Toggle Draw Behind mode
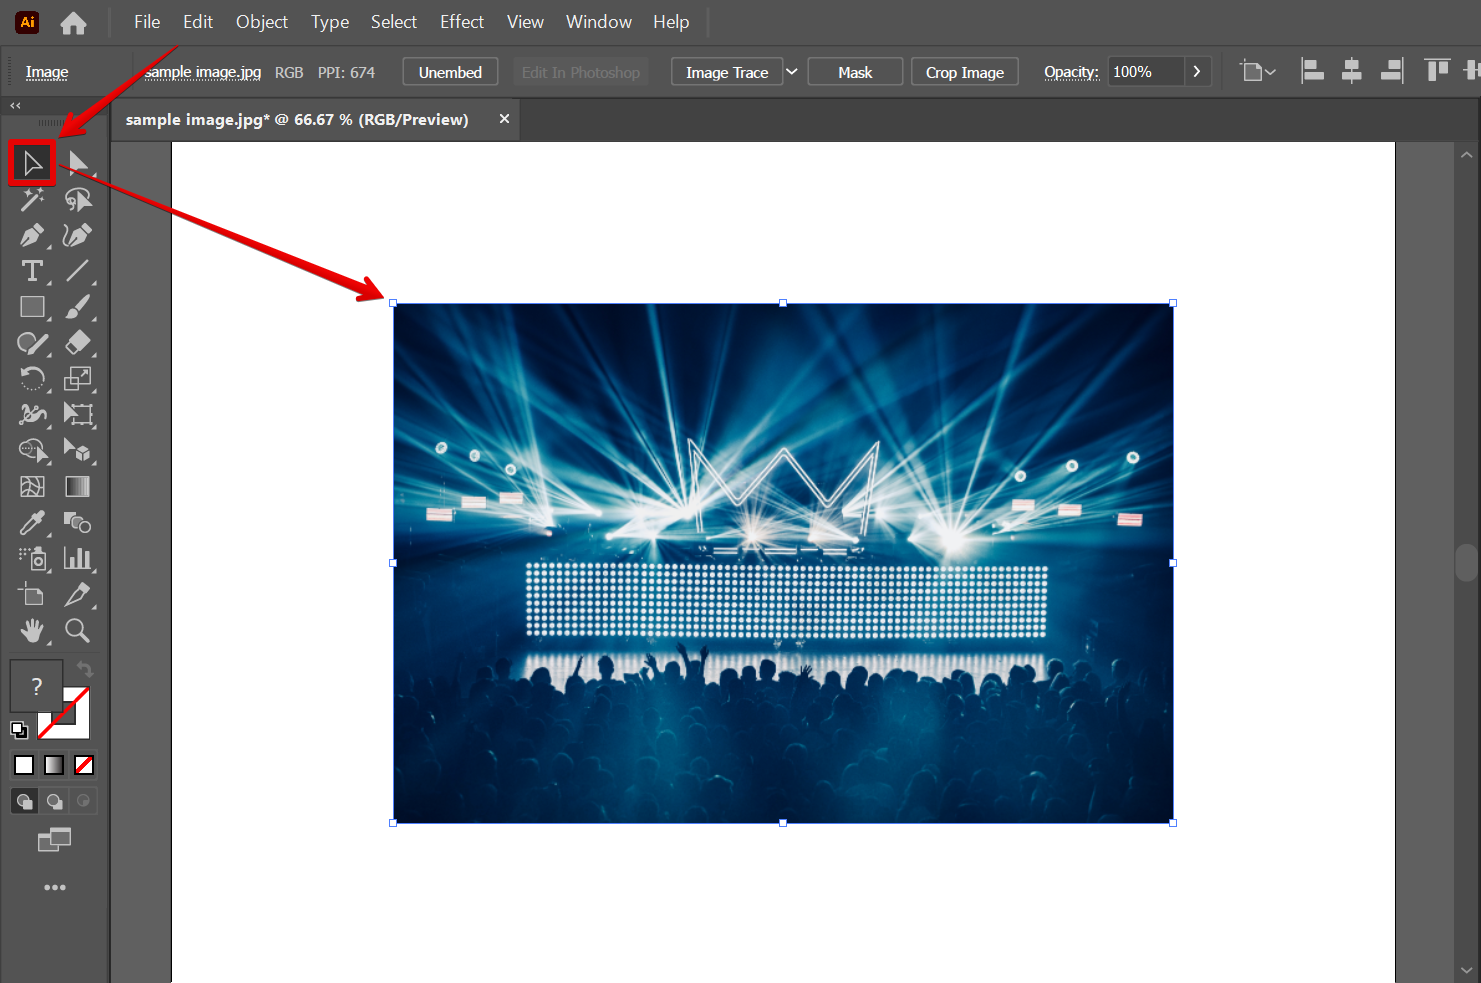The height and width of the screenshot is (983, 1481). [x=54, y=801]
